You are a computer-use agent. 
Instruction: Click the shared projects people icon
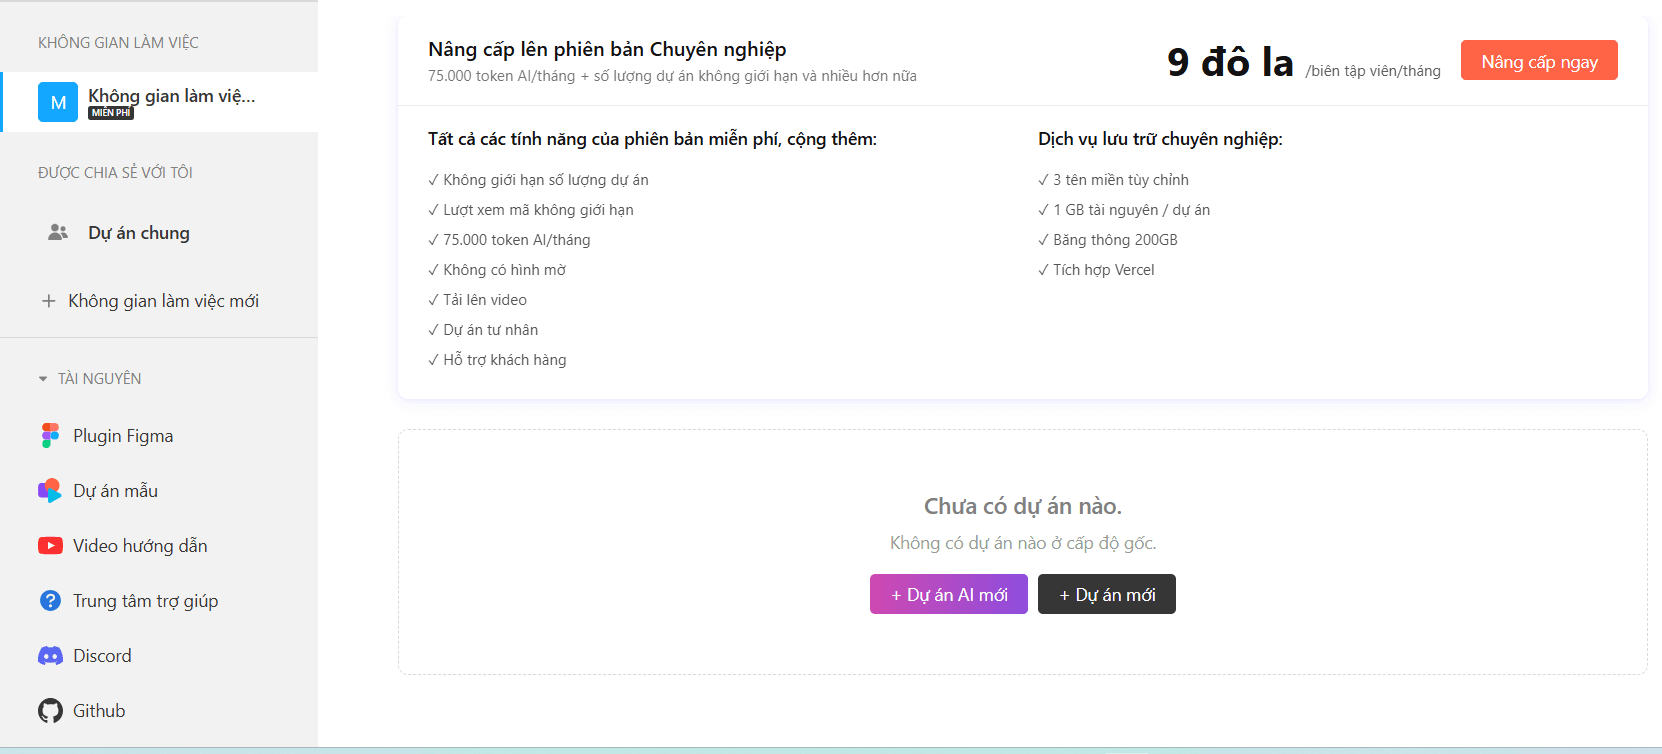(x=58, y=232)
